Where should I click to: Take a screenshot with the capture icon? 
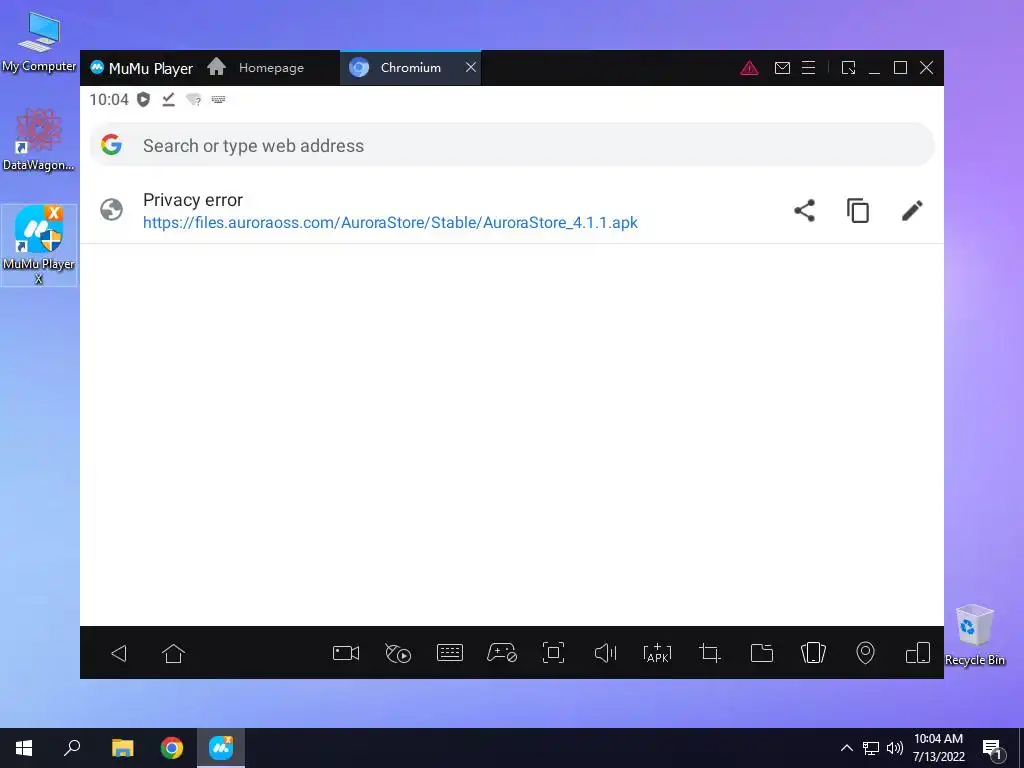click(x=553, y=653)
